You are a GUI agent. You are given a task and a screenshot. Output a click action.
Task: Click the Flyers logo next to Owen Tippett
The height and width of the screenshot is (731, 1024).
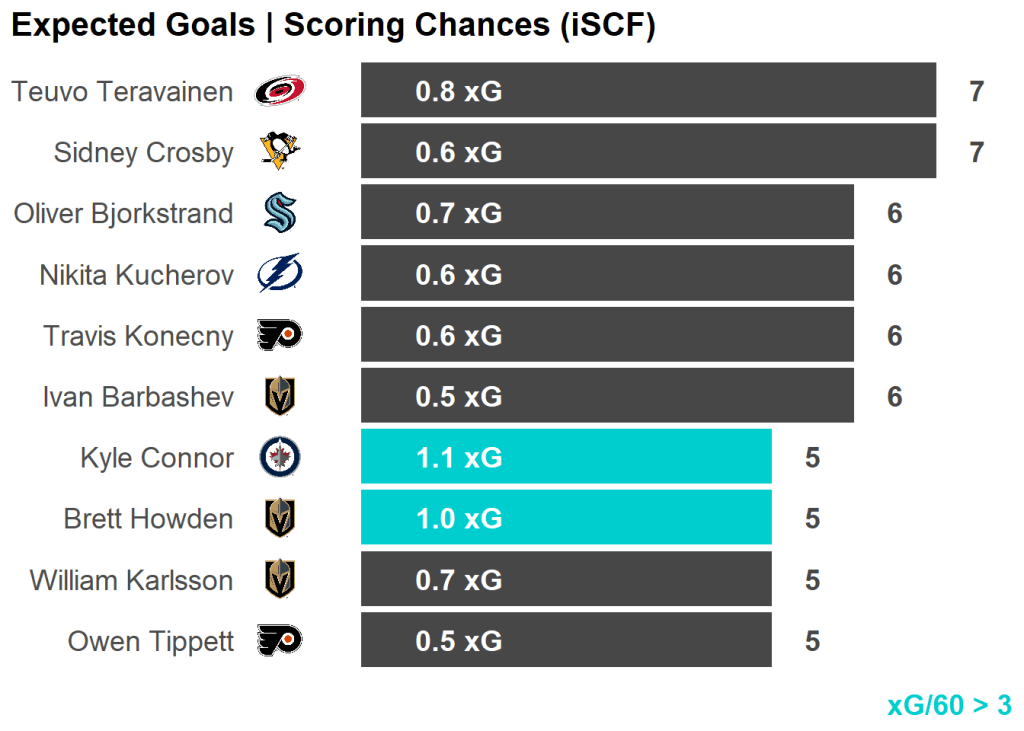[280, 640]
